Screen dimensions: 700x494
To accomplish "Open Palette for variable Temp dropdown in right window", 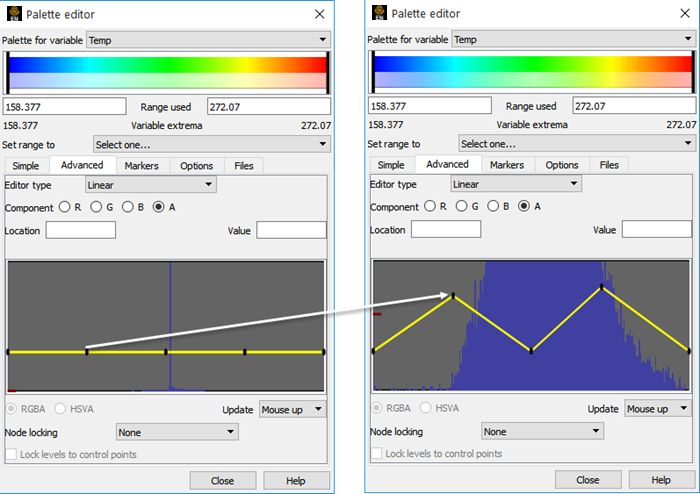I will click(x=574, y=39).
